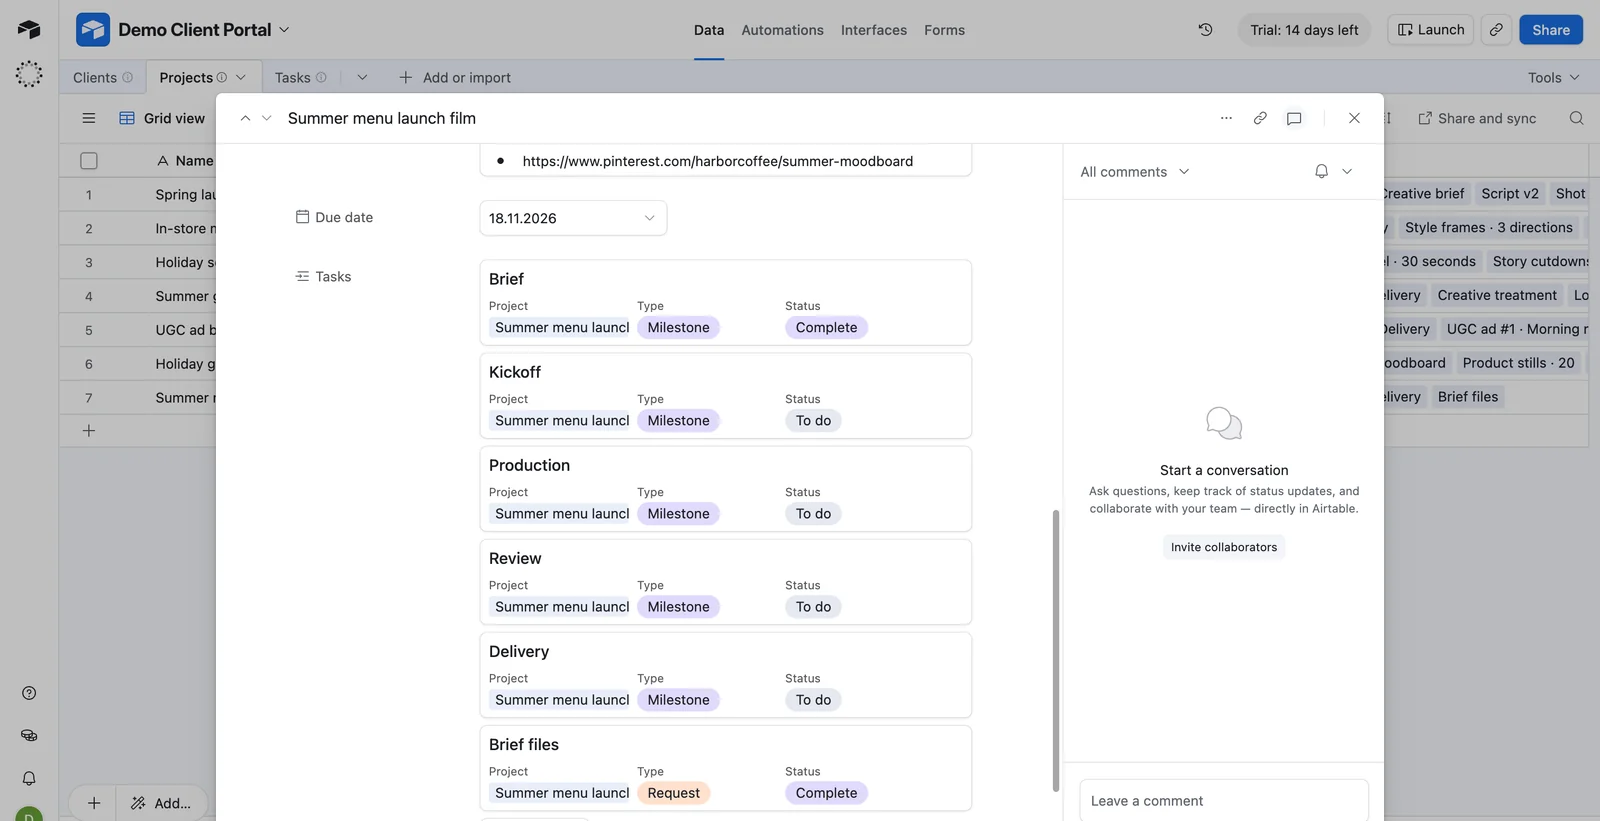Click Complete status on Brief task
1600x821 pixels.
826,327
